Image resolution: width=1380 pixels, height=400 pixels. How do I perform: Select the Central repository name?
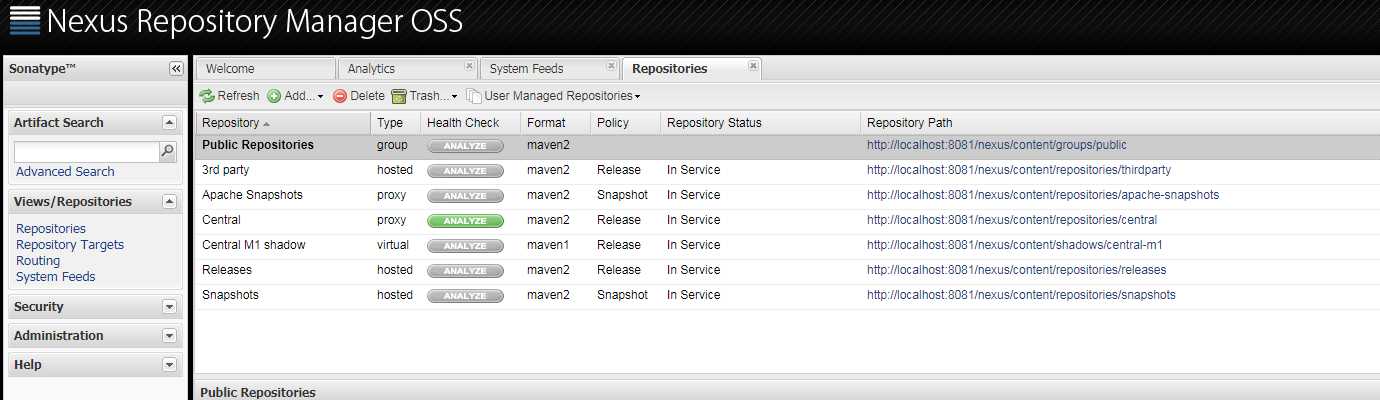(221, 220)
